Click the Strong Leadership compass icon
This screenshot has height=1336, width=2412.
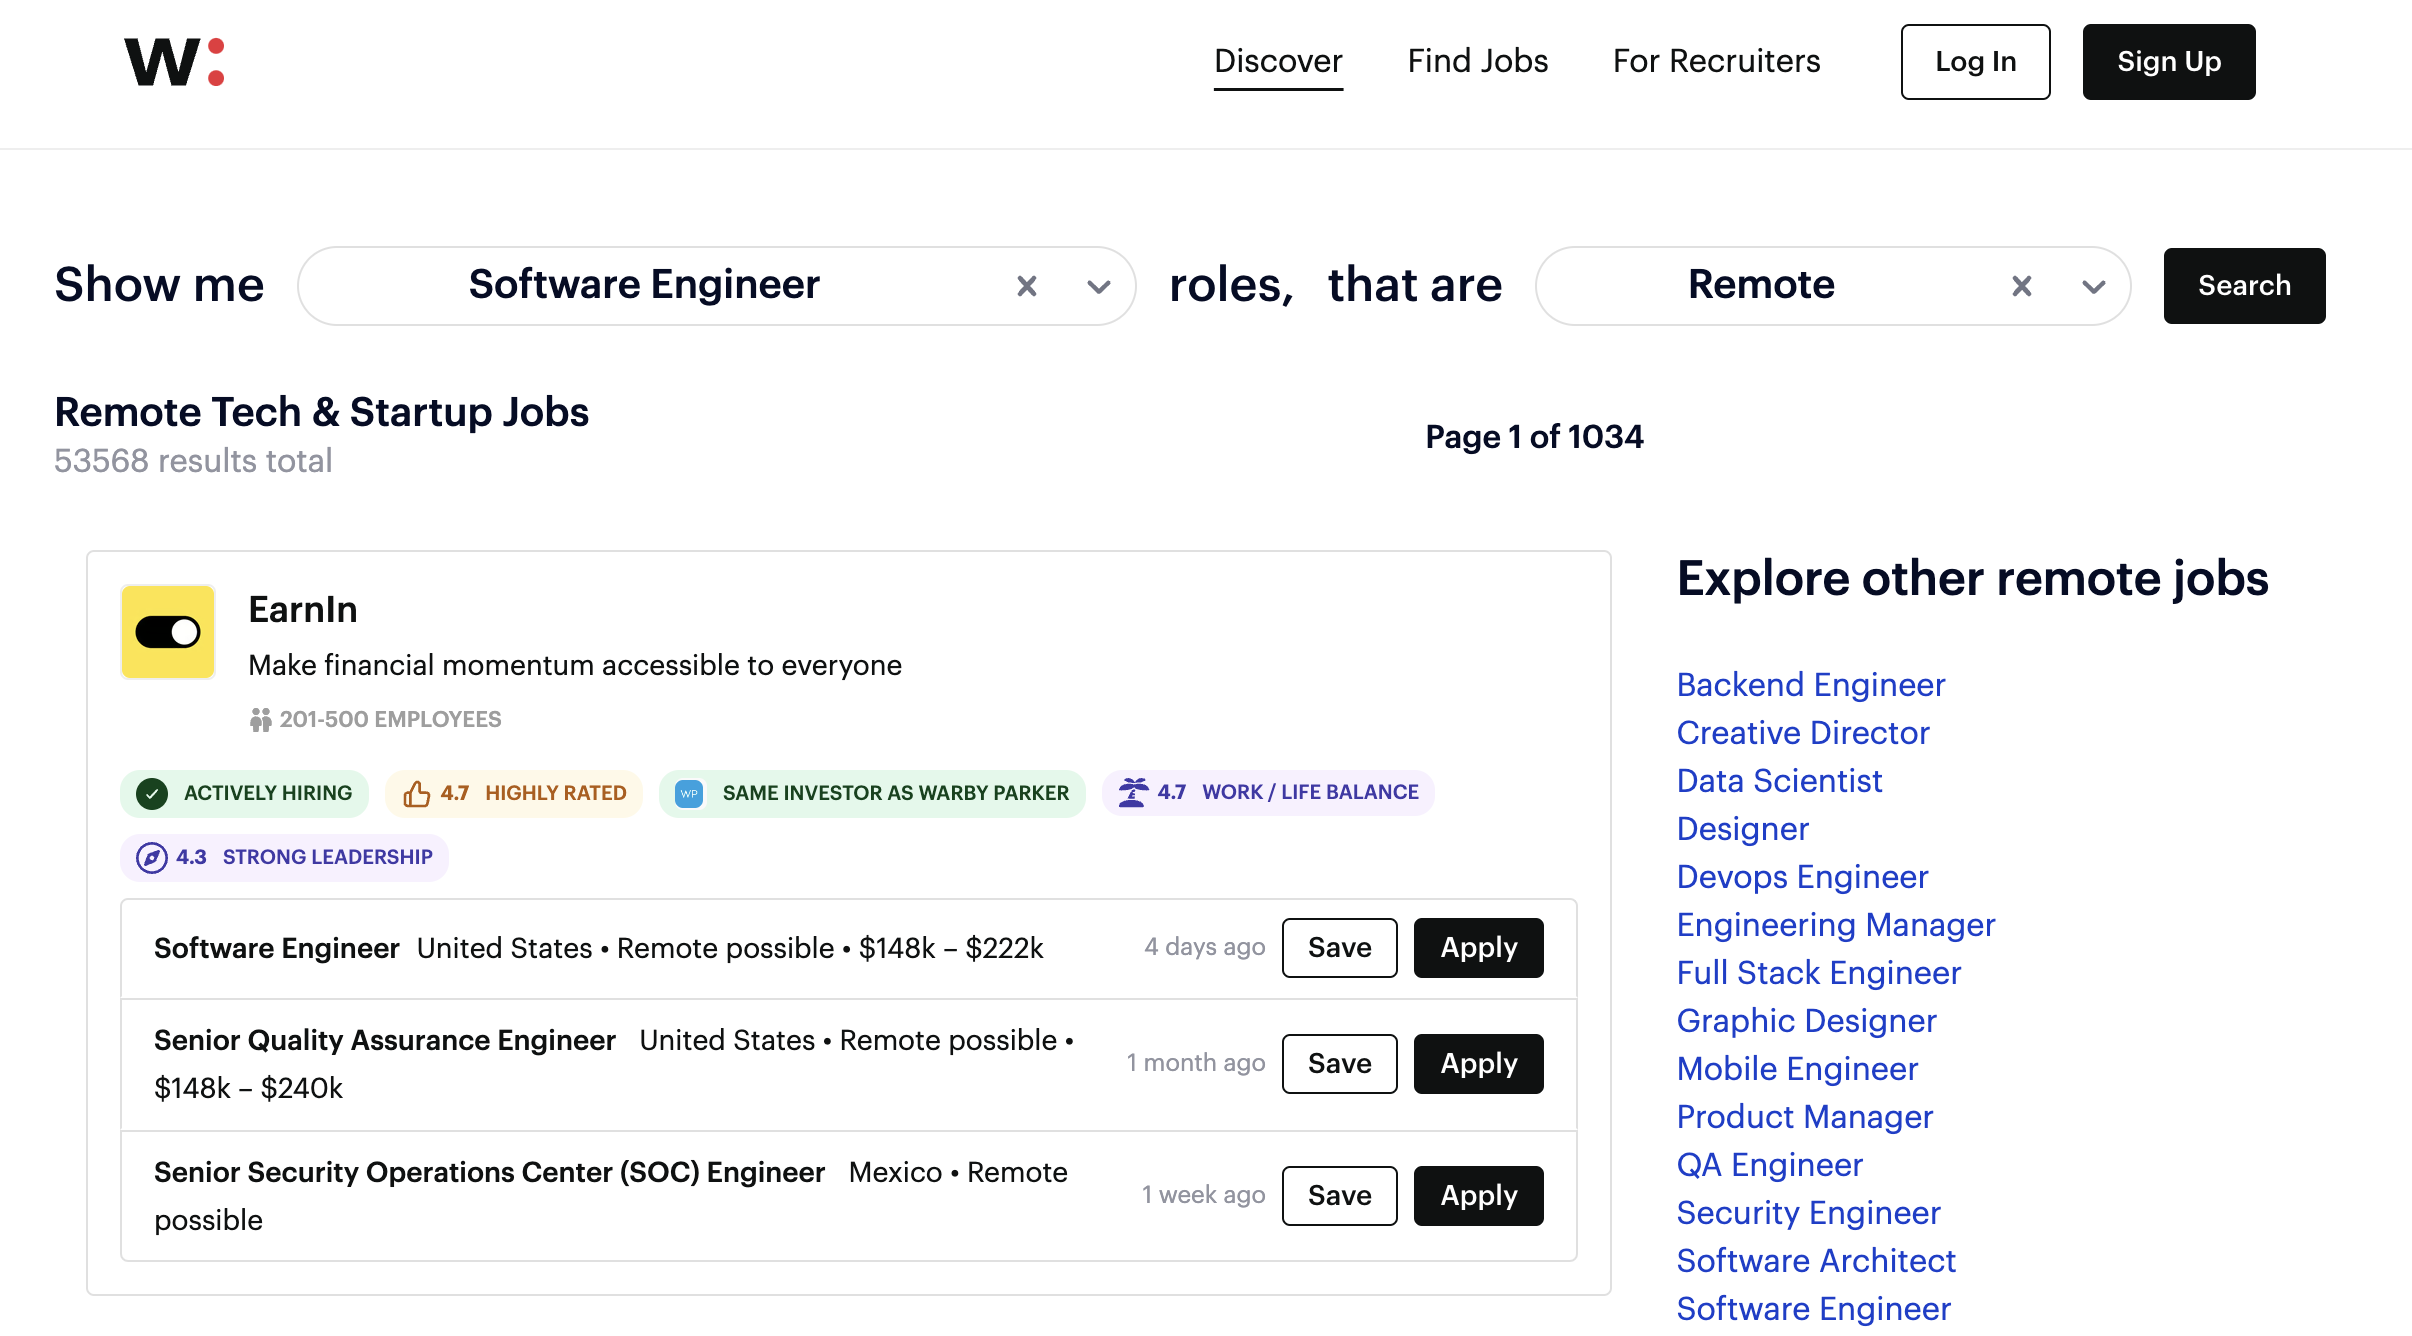151,857
